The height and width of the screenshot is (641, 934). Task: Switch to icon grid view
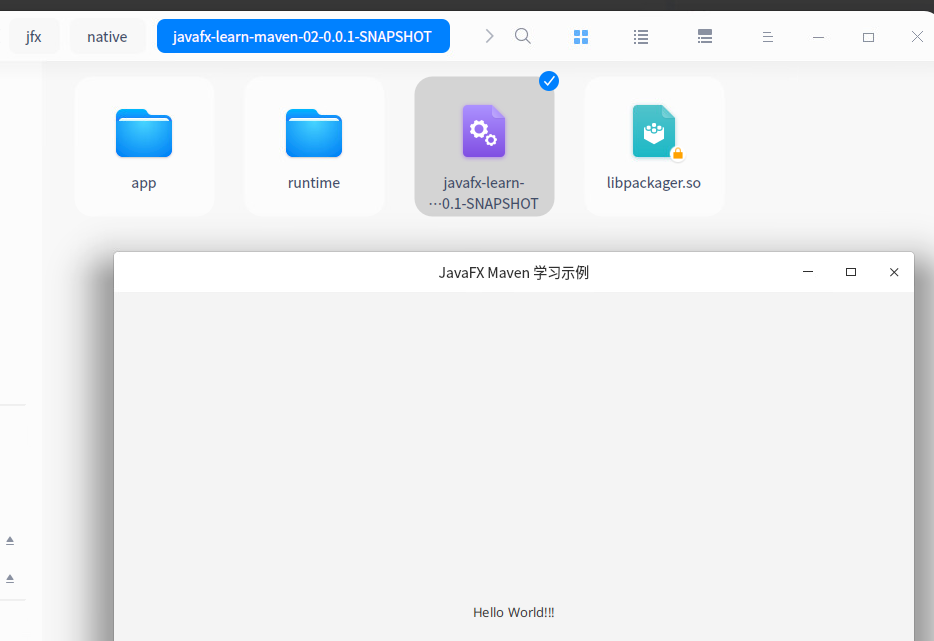(x=581, y=37)
